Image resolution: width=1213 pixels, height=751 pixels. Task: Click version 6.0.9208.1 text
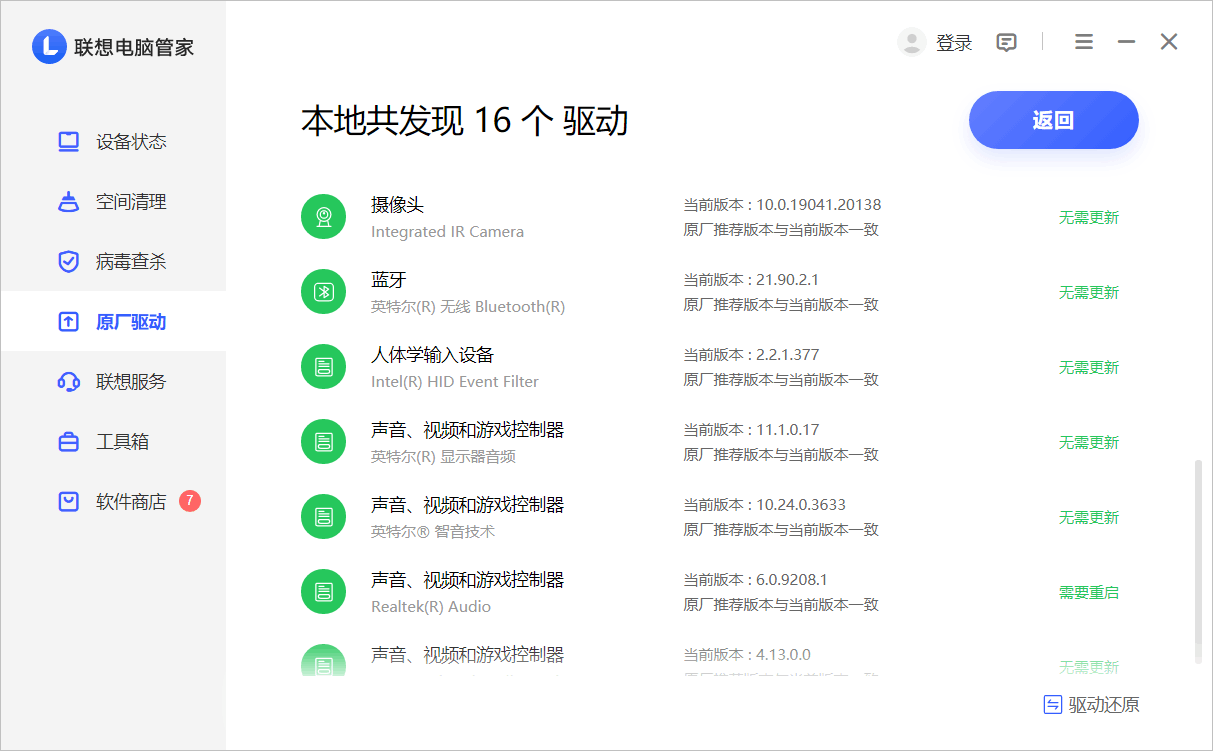click(791, 580)
